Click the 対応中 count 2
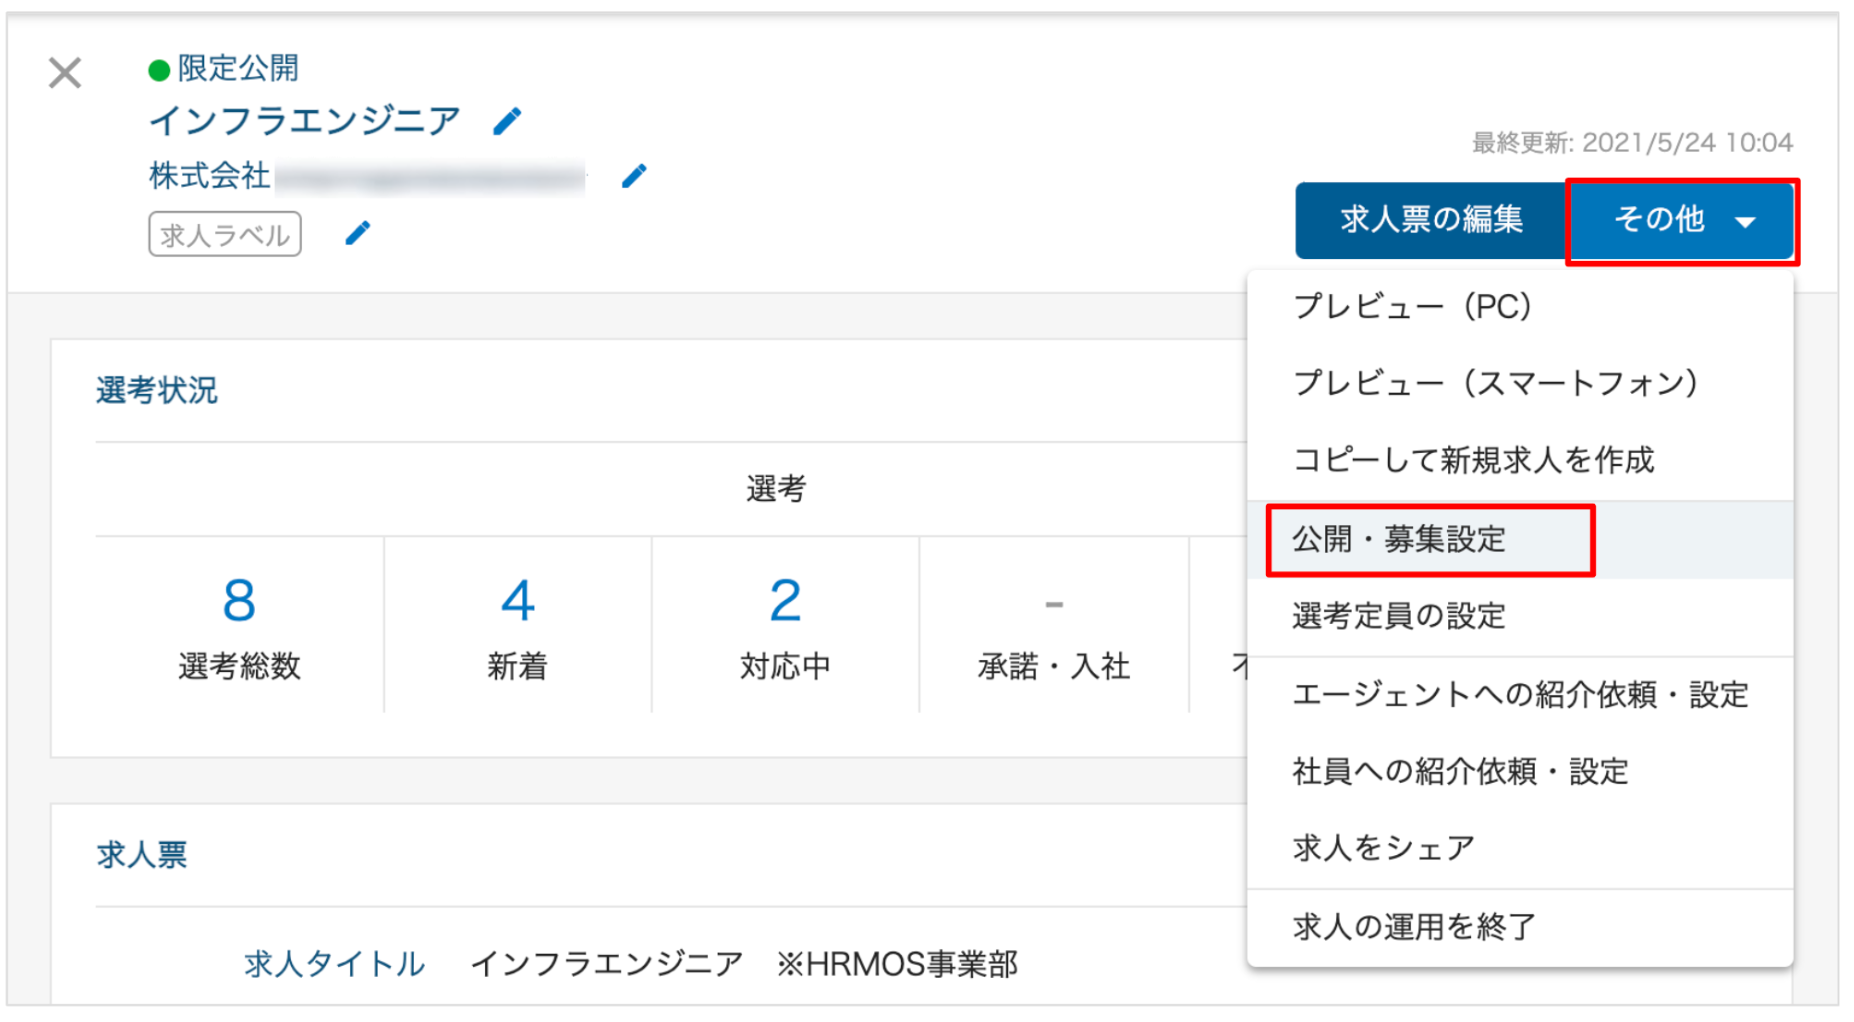1854x1022 pixels. coord(785,600)
